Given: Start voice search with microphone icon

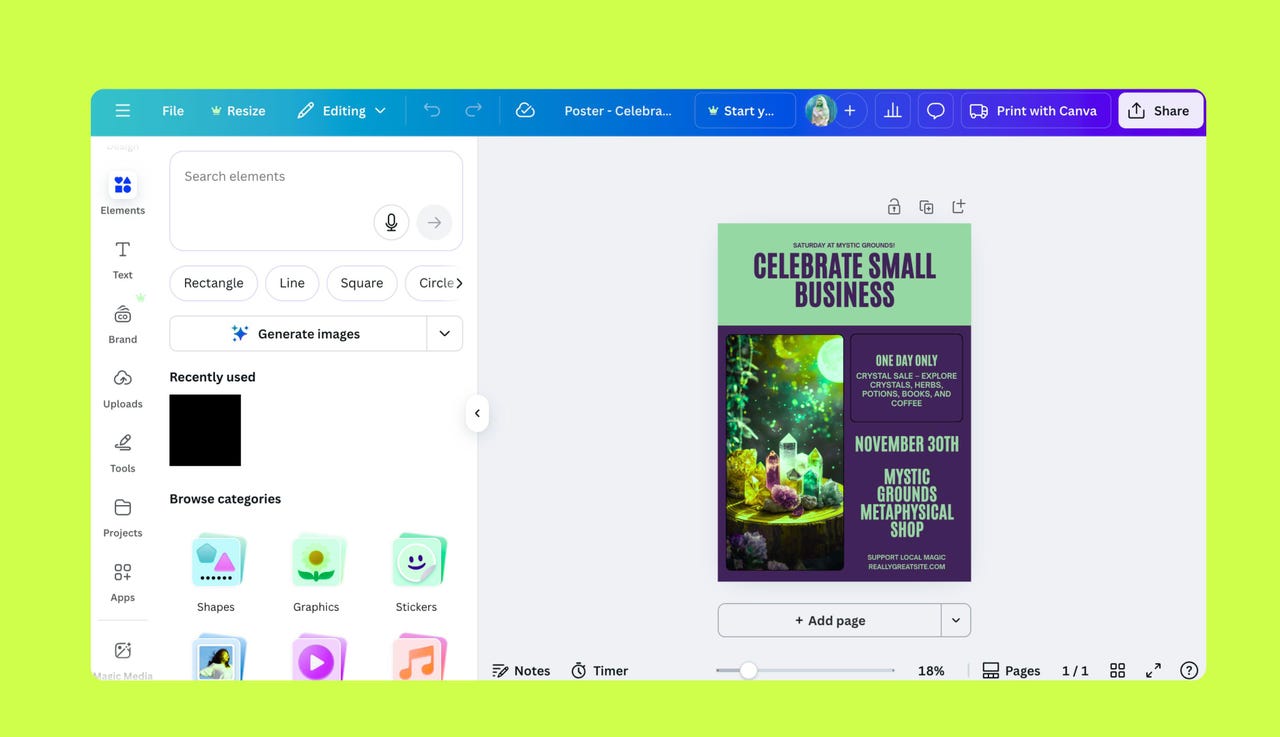Looking at the screenshot, I should [391, 222].
